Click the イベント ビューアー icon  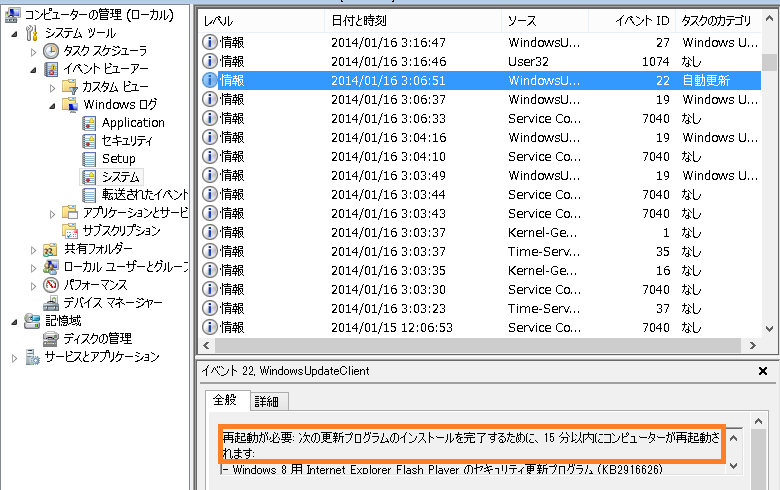51,69
